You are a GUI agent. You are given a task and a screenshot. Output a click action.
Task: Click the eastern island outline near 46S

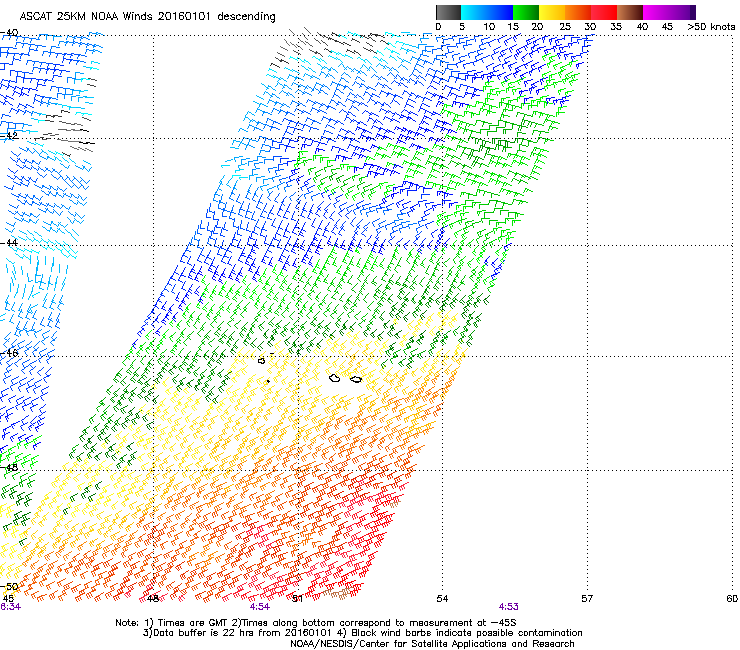[356, 379]
